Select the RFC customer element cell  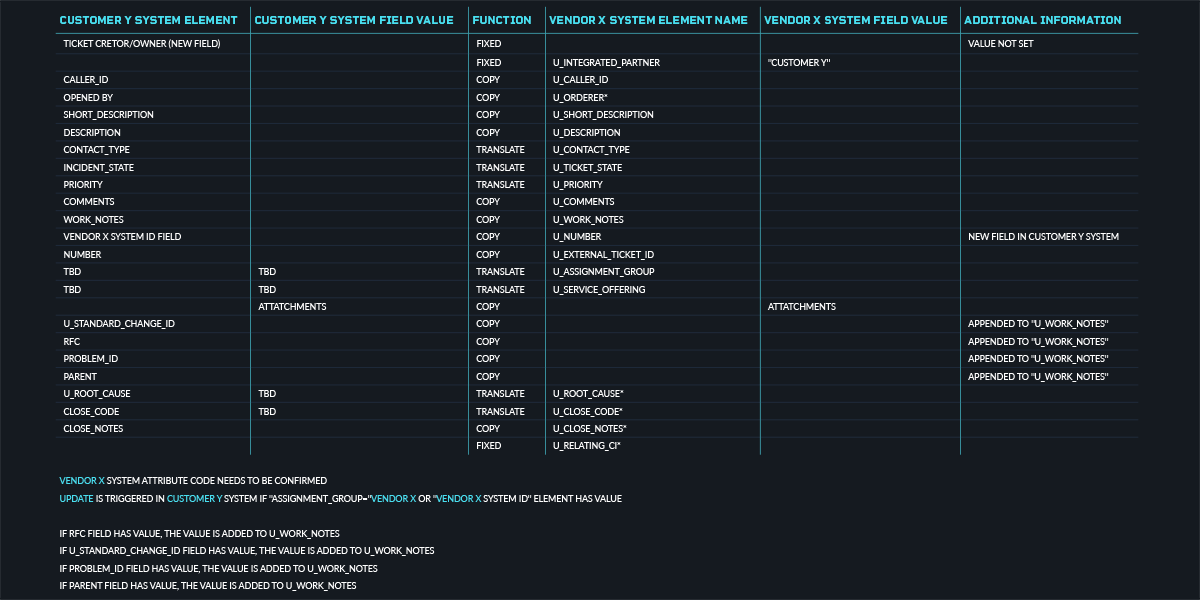tap(71, 341)
